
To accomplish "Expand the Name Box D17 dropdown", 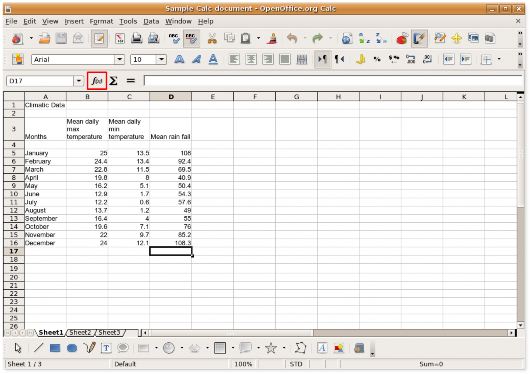I will (x=79, y=81).
